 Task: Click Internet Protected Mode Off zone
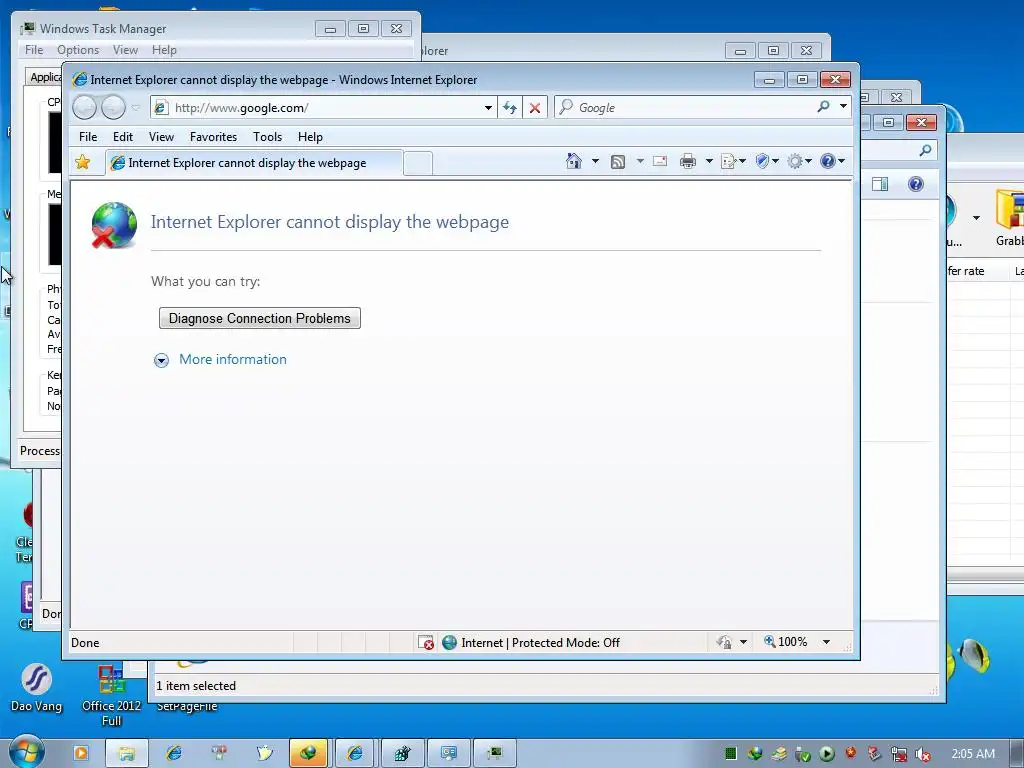coord(531,643)
